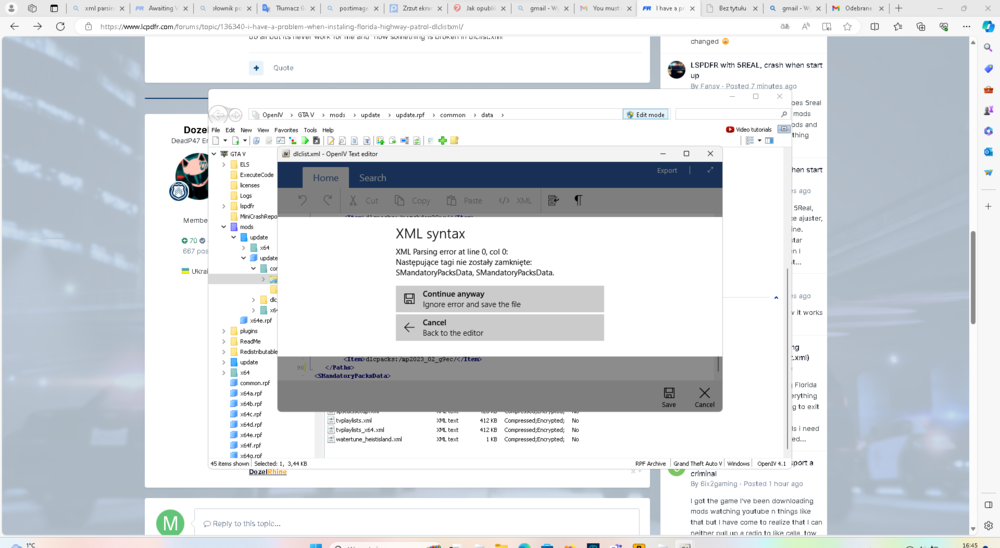The image size is (1000, 548).
Task: Click the Paste tool in editor ribbon
Action: (464, 200)
